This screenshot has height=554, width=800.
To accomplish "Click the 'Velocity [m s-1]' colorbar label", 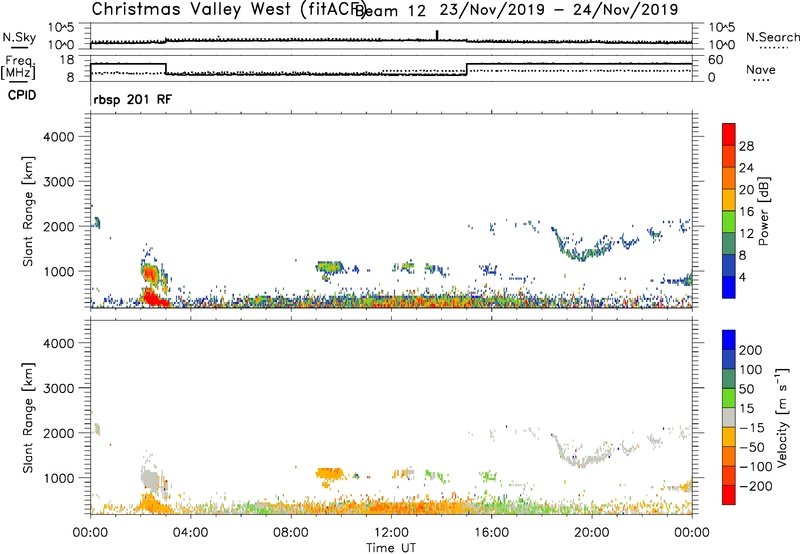I will pos(782,418).
